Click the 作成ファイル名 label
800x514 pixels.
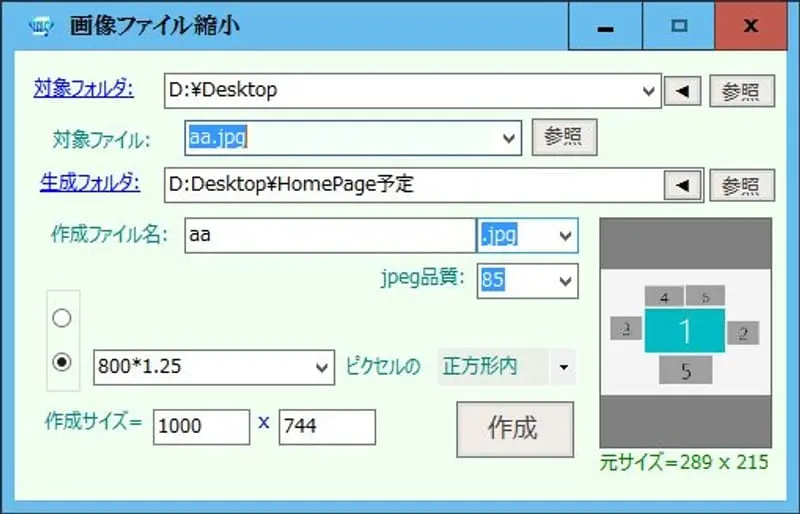pyautogui.click(x=109, y=235)
